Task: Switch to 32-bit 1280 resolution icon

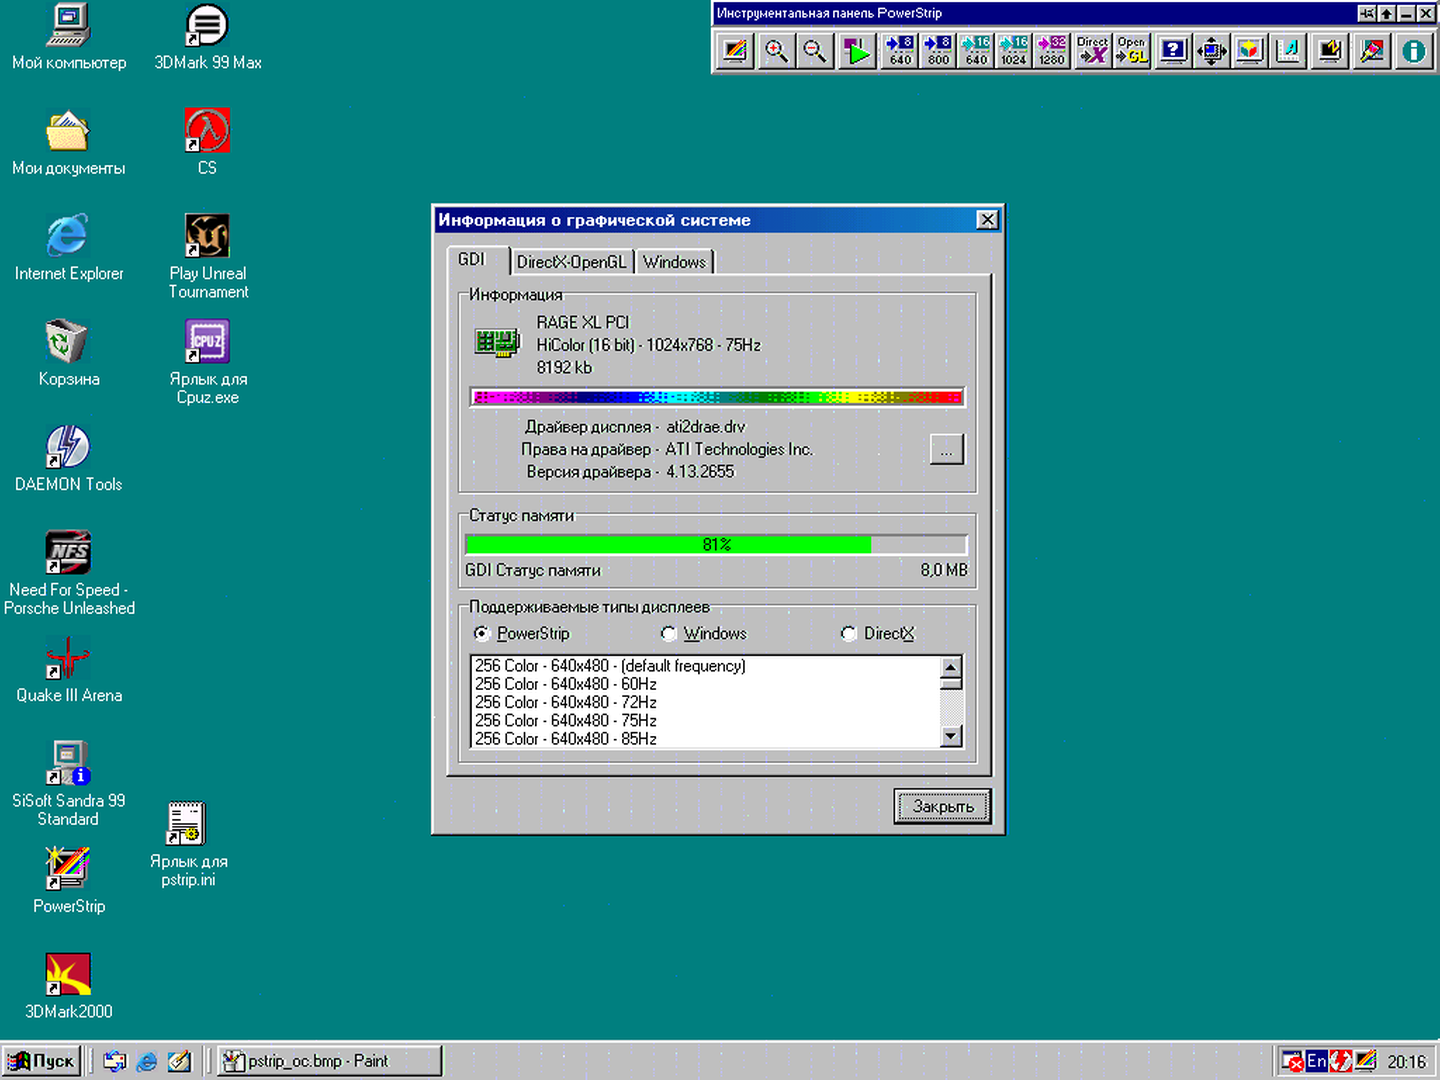Action: point(1052,50)
